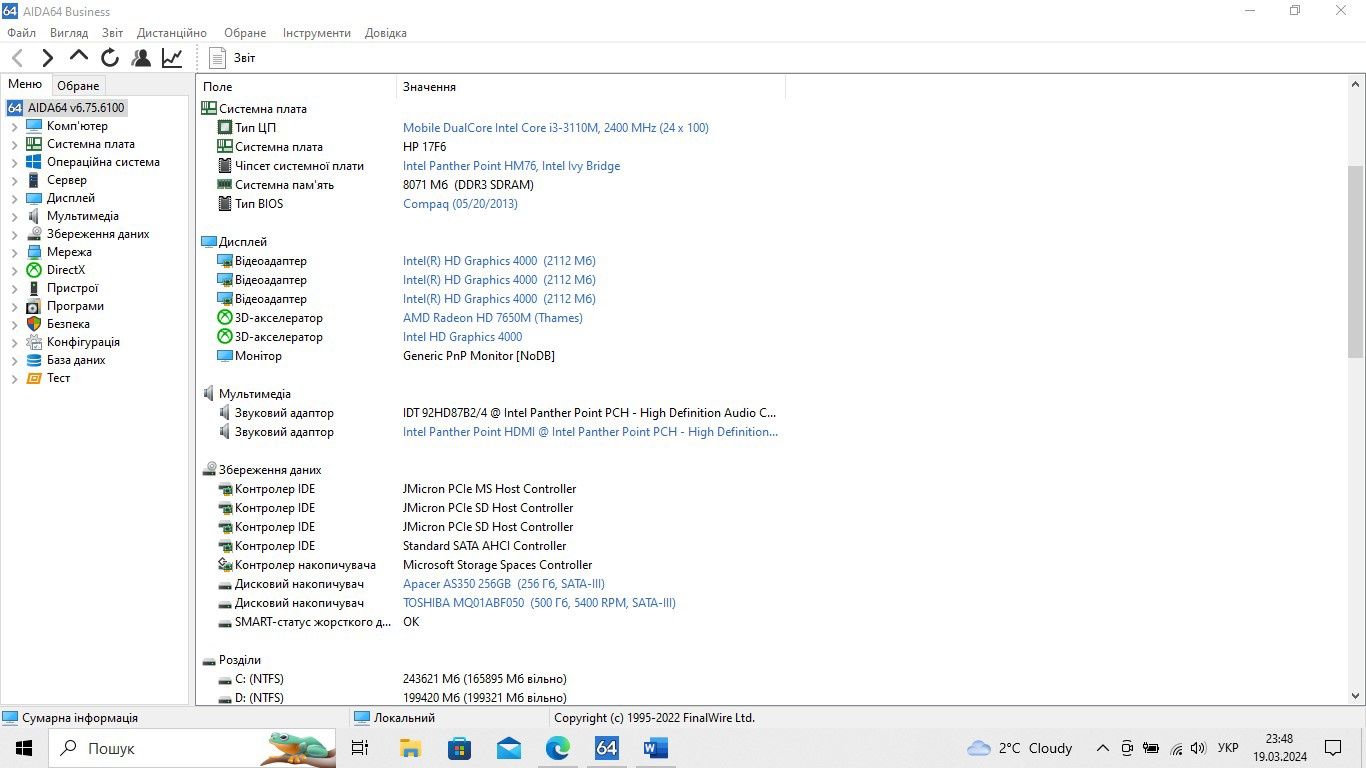Image resolution: width=1366 pixels, height=768 pixels.
Task: Open File Explorer from the taskbar
Action: pyautogui.click(x=410, y=748)
